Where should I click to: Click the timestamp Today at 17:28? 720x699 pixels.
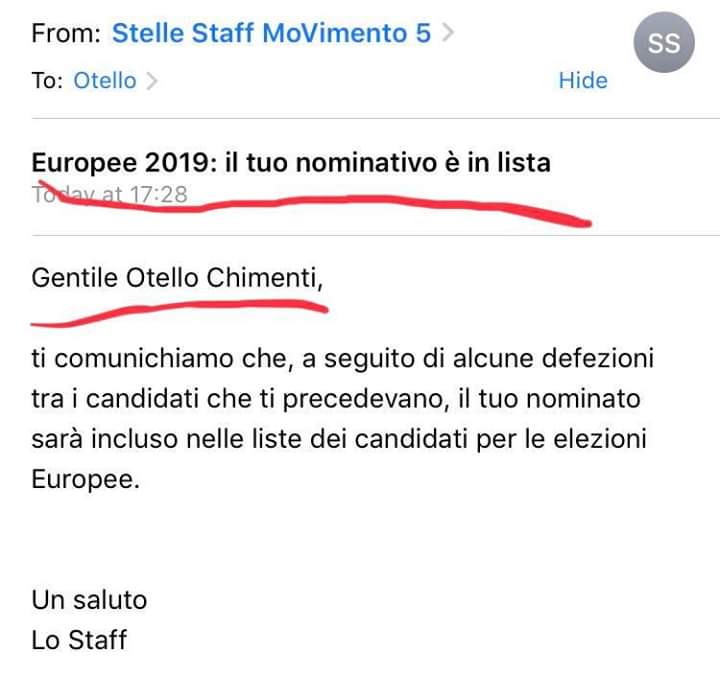pyautogui.click(x=109, y=194)
